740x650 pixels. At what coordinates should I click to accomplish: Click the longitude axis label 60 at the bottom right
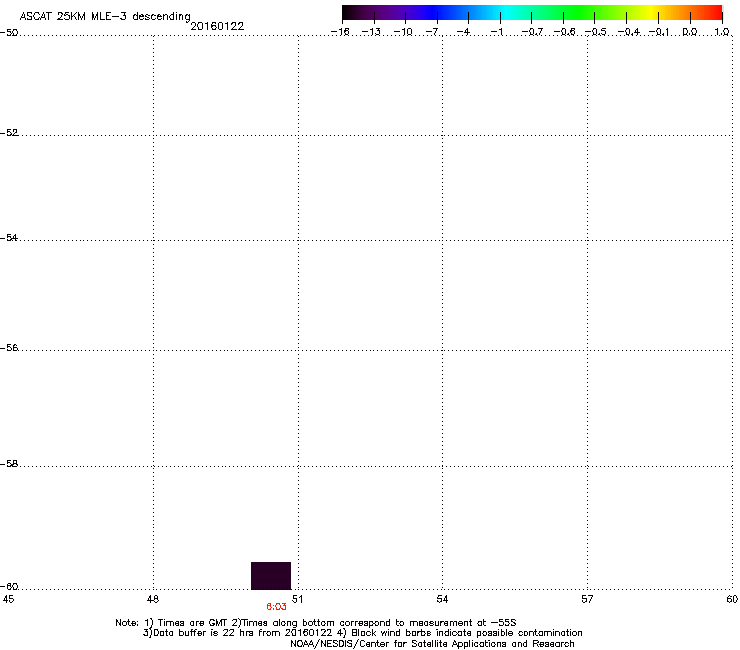pos(732,599)
